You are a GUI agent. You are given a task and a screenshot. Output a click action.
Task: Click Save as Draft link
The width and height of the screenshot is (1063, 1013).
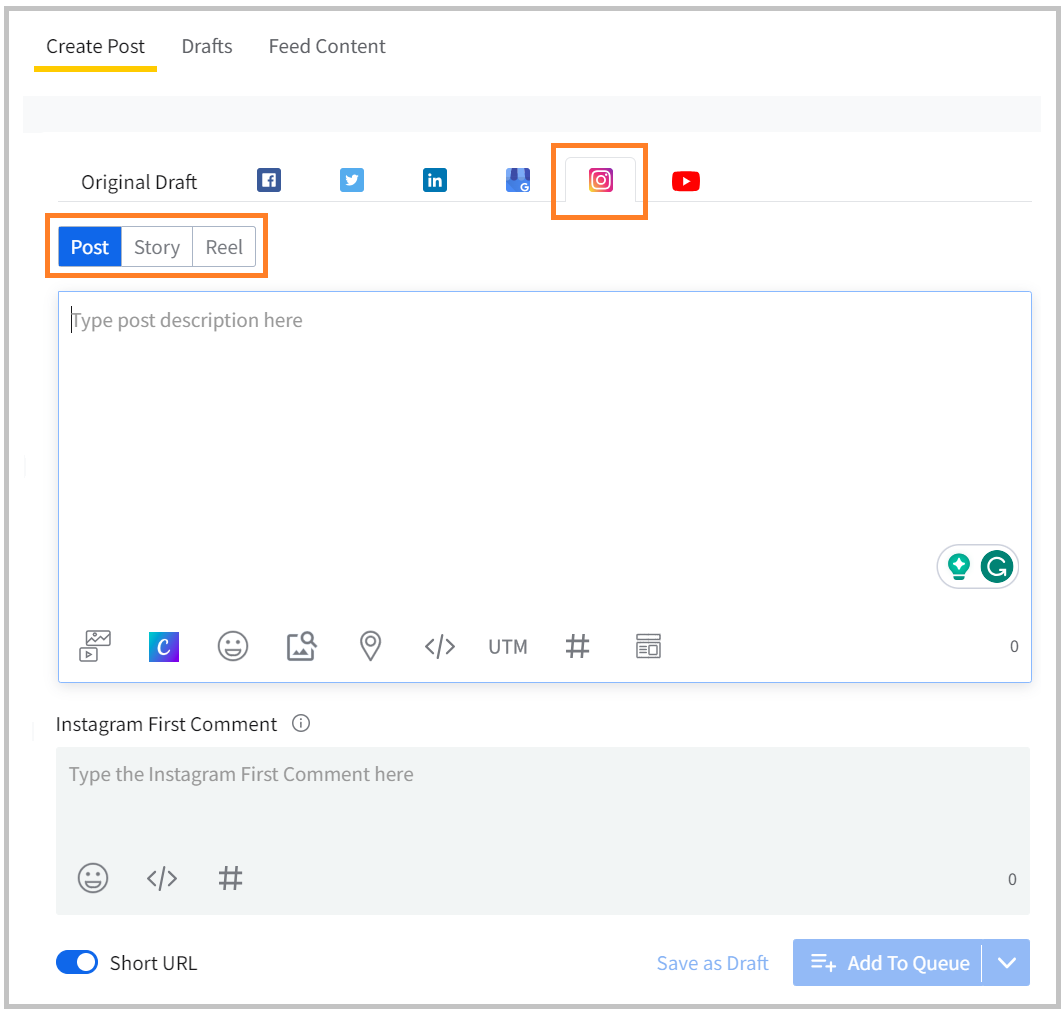coord(712,963)
